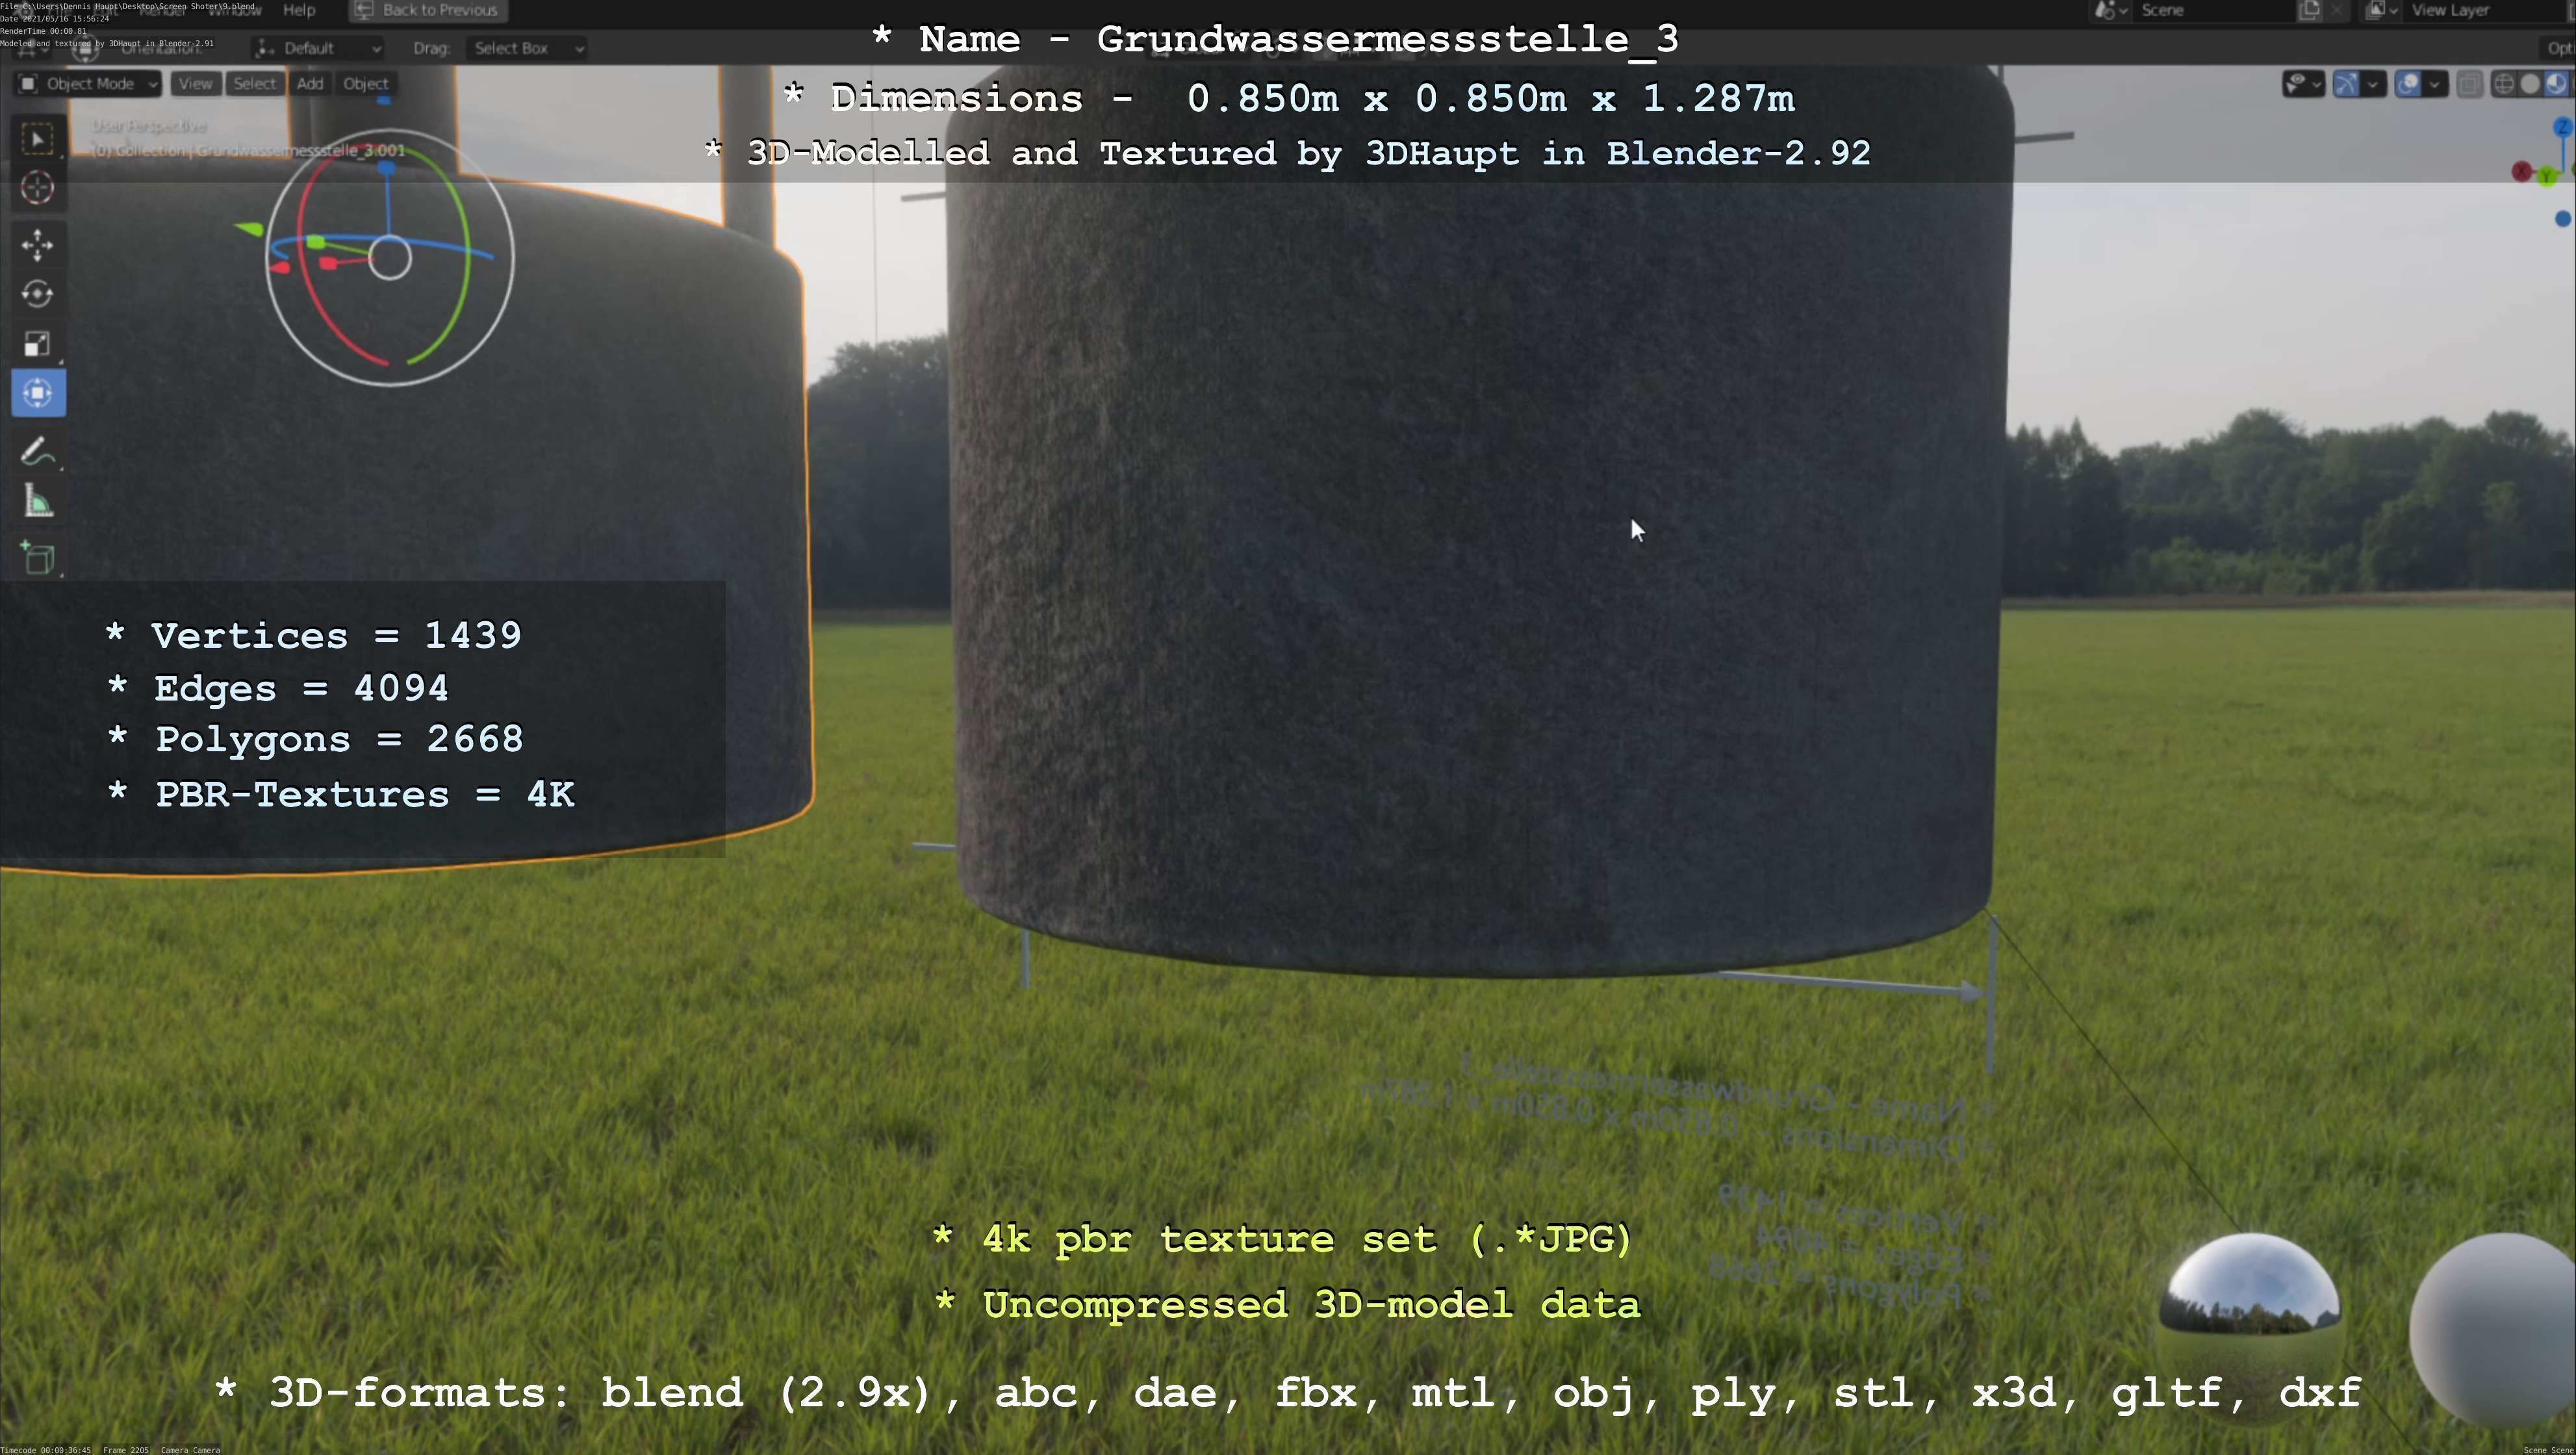Click the Y axis on navigation gizmo
This screenshot has width=2576, height=1455.
pyautogui.click(x=2547, y=177)
